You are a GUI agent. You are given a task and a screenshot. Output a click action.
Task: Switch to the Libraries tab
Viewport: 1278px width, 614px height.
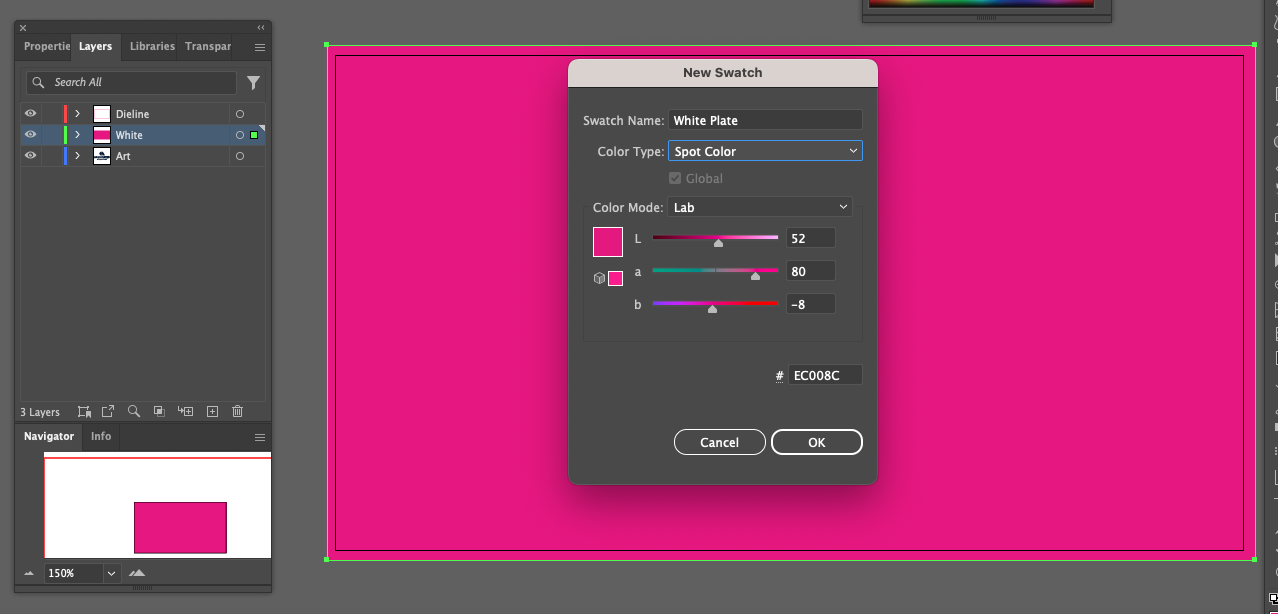[x=152, y=46]
